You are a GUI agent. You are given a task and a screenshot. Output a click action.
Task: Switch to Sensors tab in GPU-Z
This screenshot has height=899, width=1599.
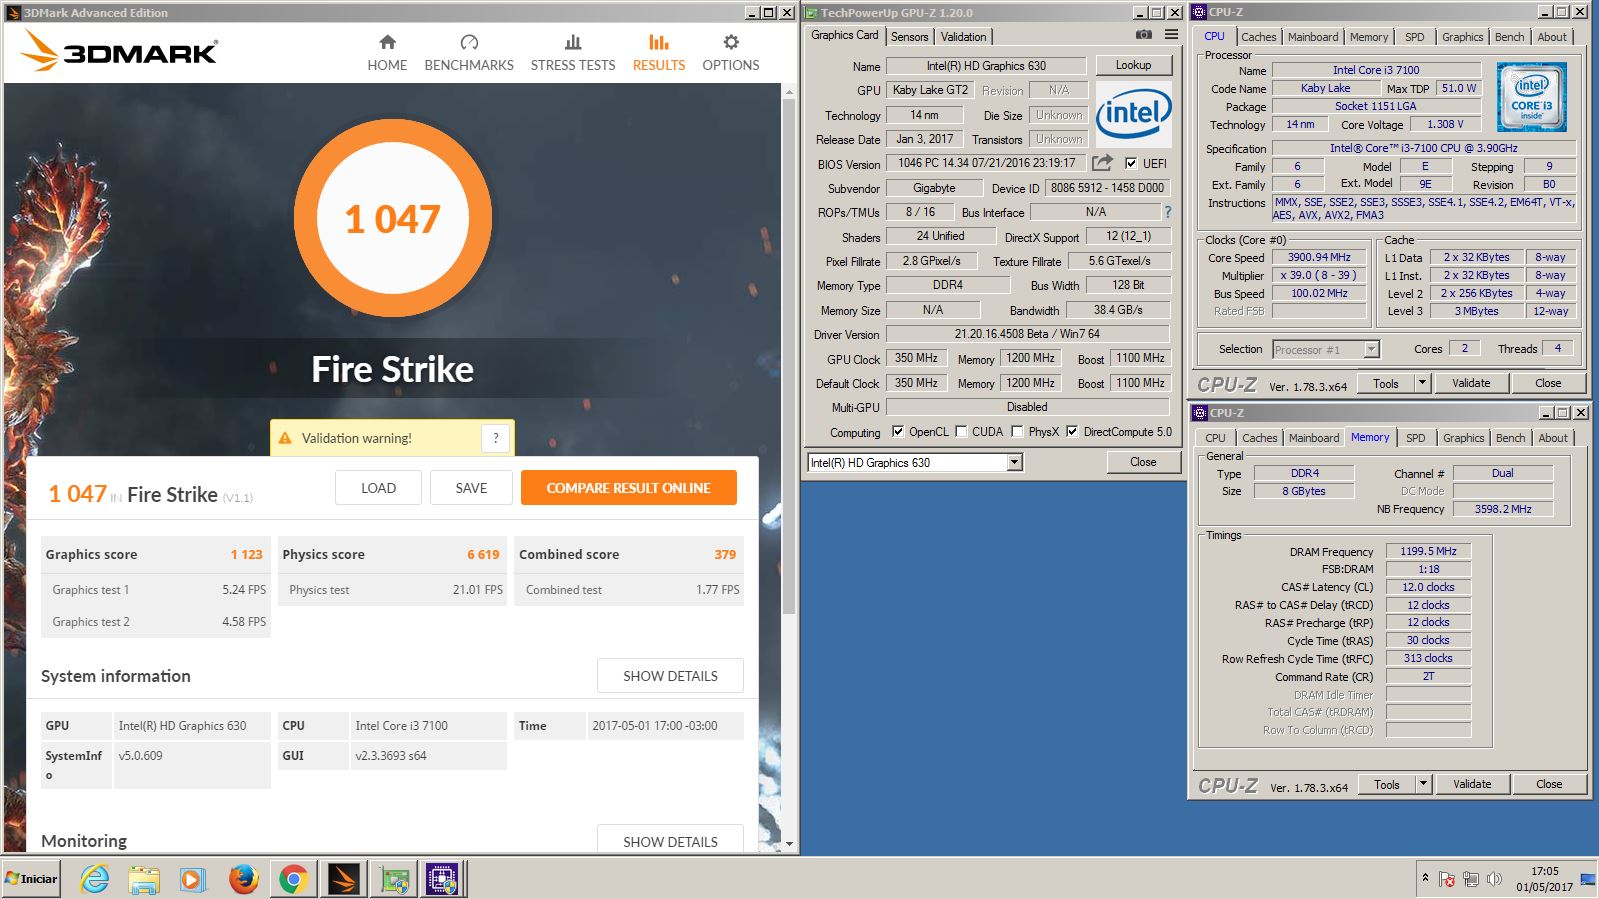[x=910, y=37]
